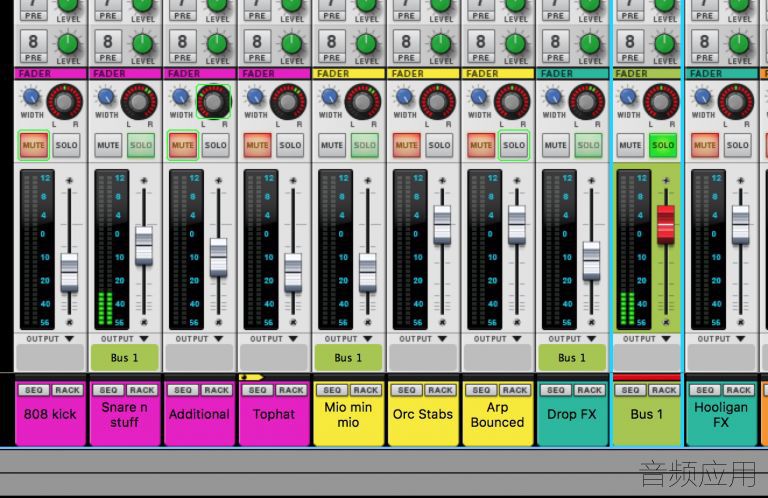The image size is (768, 498).
Task: Click the pan knob on 808 kick channel
Action: [64, 102]
